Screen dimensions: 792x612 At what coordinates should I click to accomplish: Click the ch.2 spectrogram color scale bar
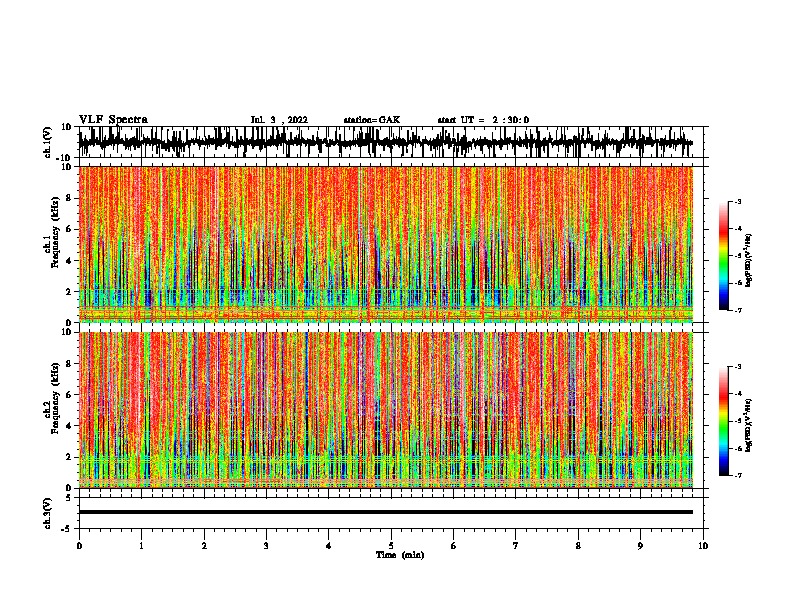[x=724, y=421]
